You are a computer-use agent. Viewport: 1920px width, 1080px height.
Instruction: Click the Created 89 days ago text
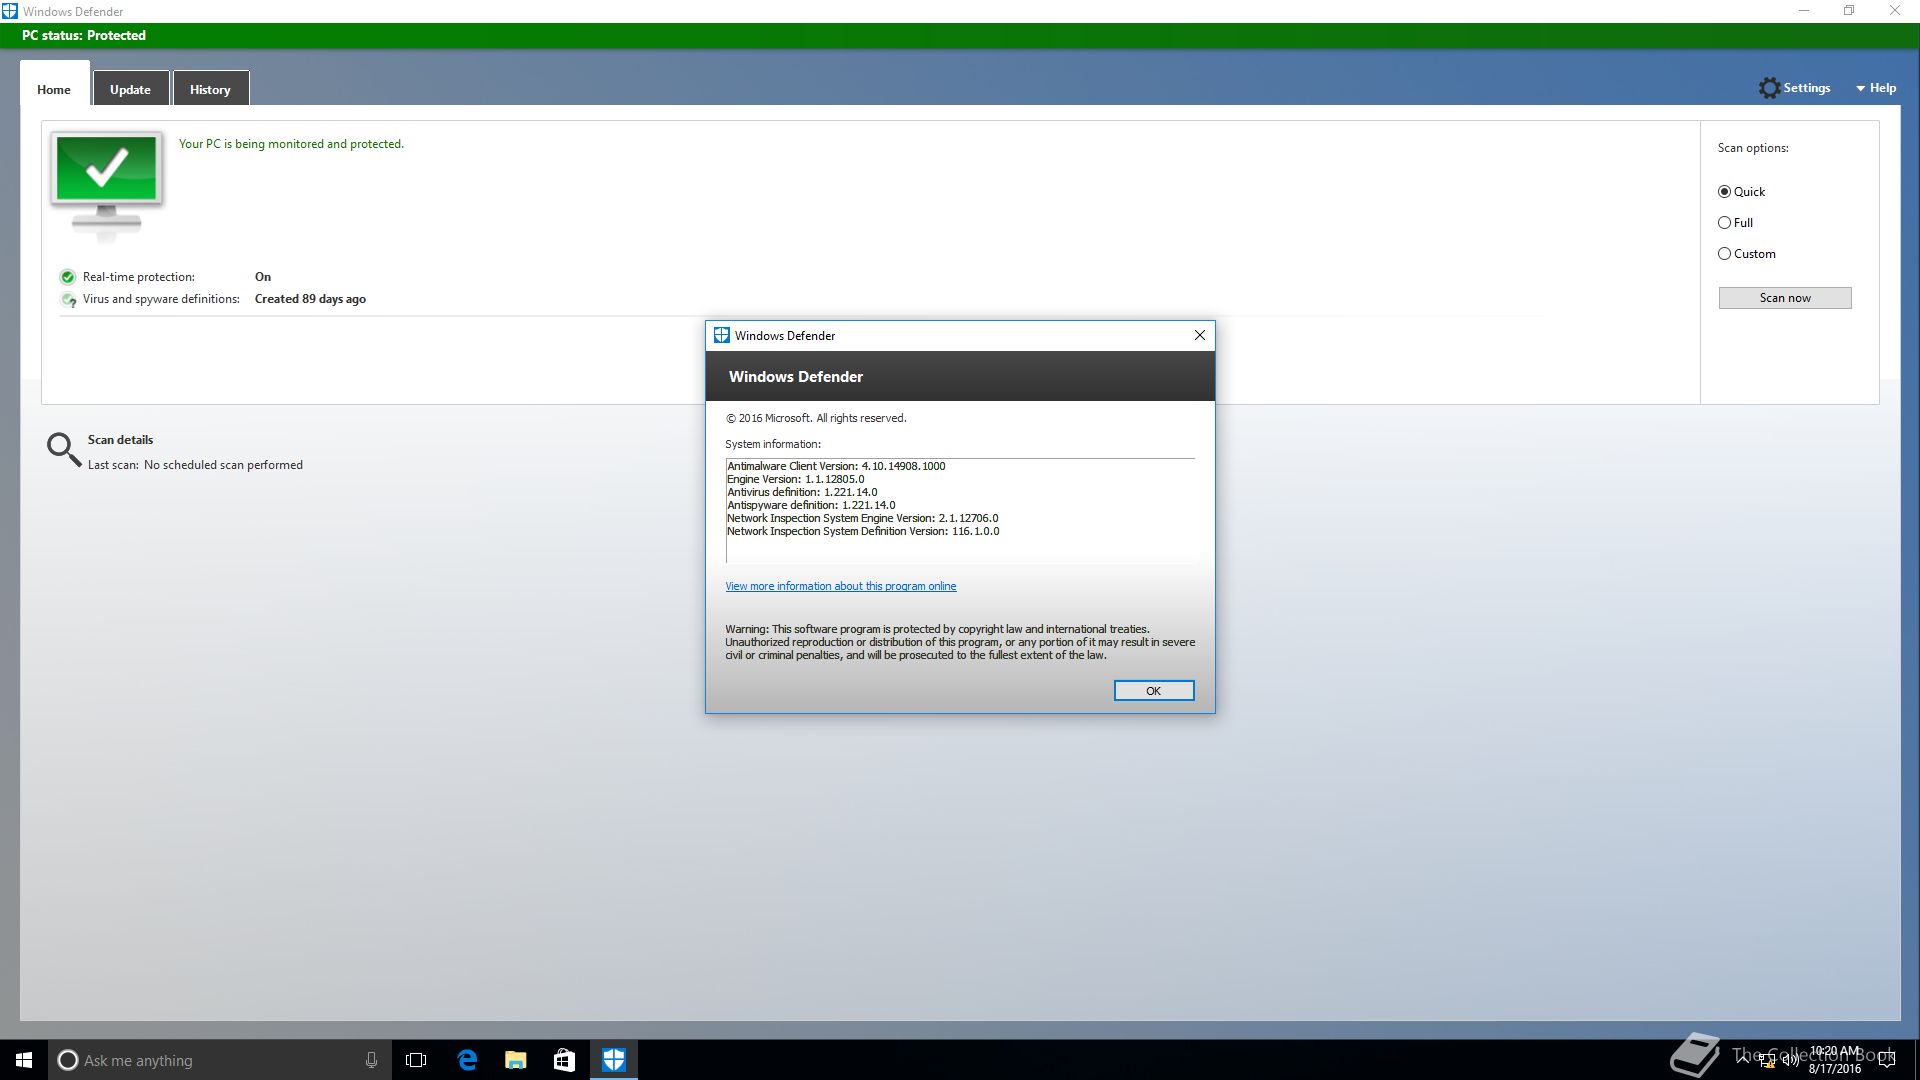[x=310, y=299]
